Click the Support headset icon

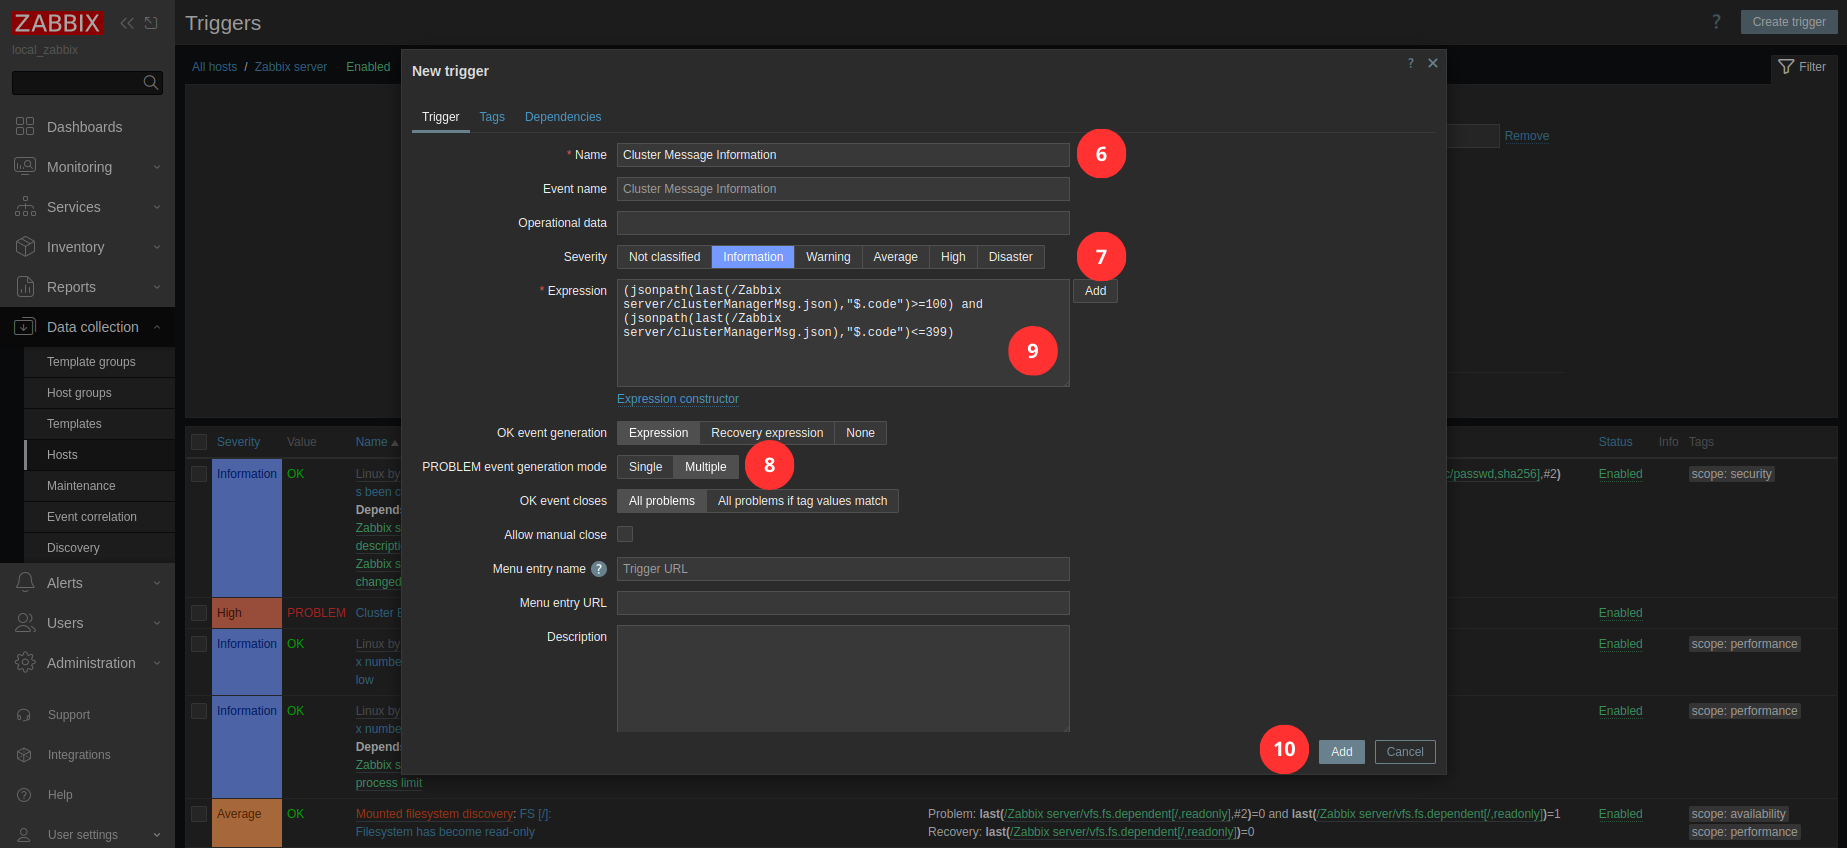[x=24, y=715]
